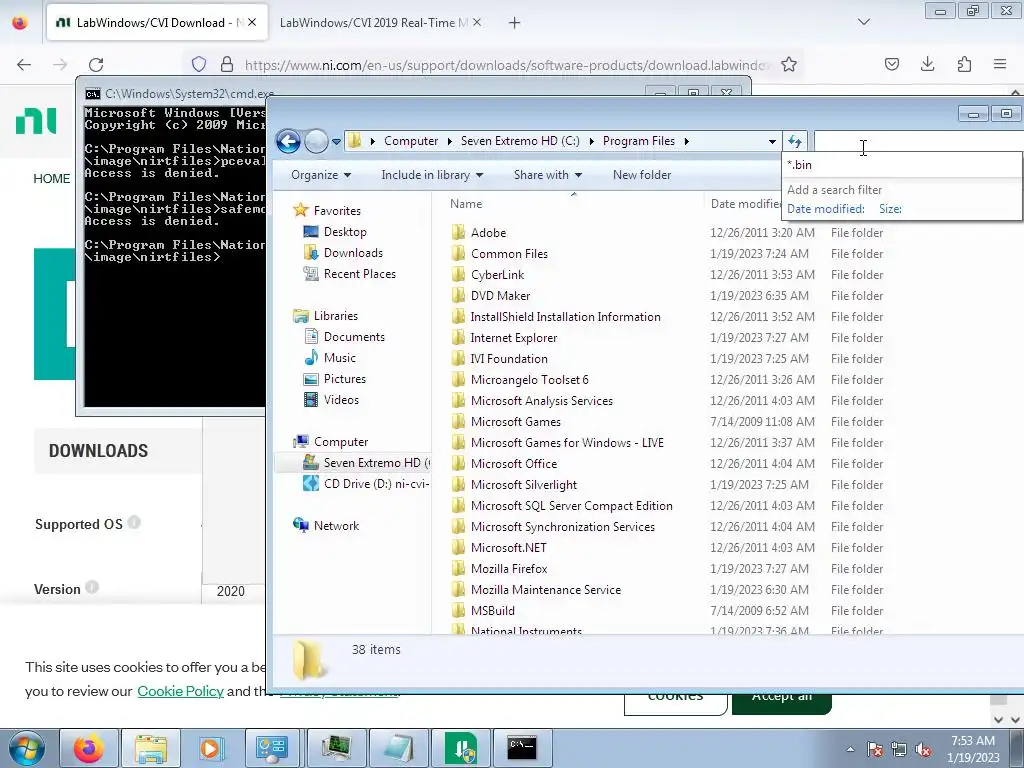List all tabs dropdown in Firefox

coord(864,22)
